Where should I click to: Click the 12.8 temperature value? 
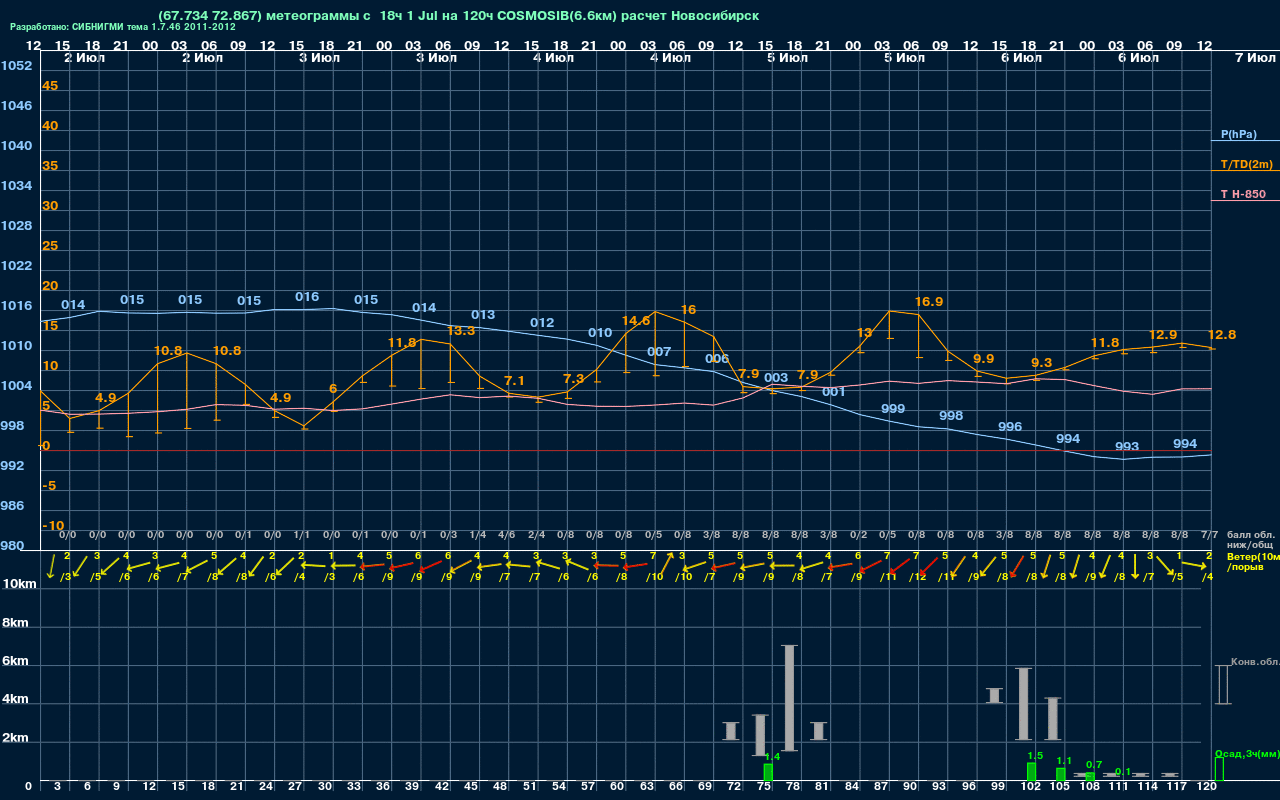[x=1222, y=335]
